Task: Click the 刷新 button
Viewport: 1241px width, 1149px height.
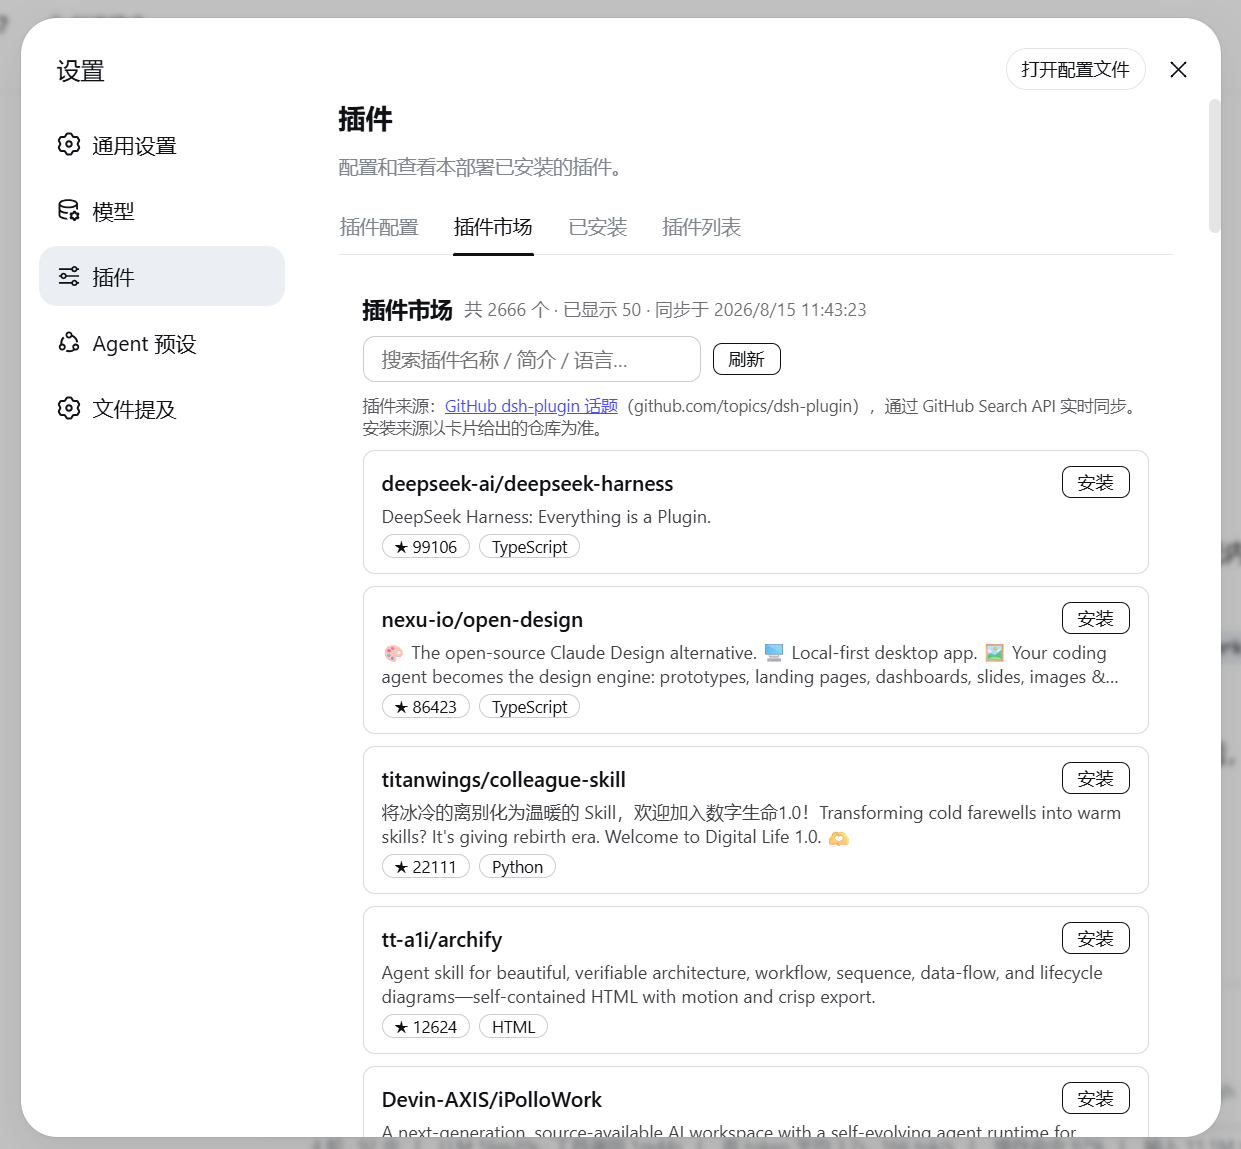Action: 747,359
